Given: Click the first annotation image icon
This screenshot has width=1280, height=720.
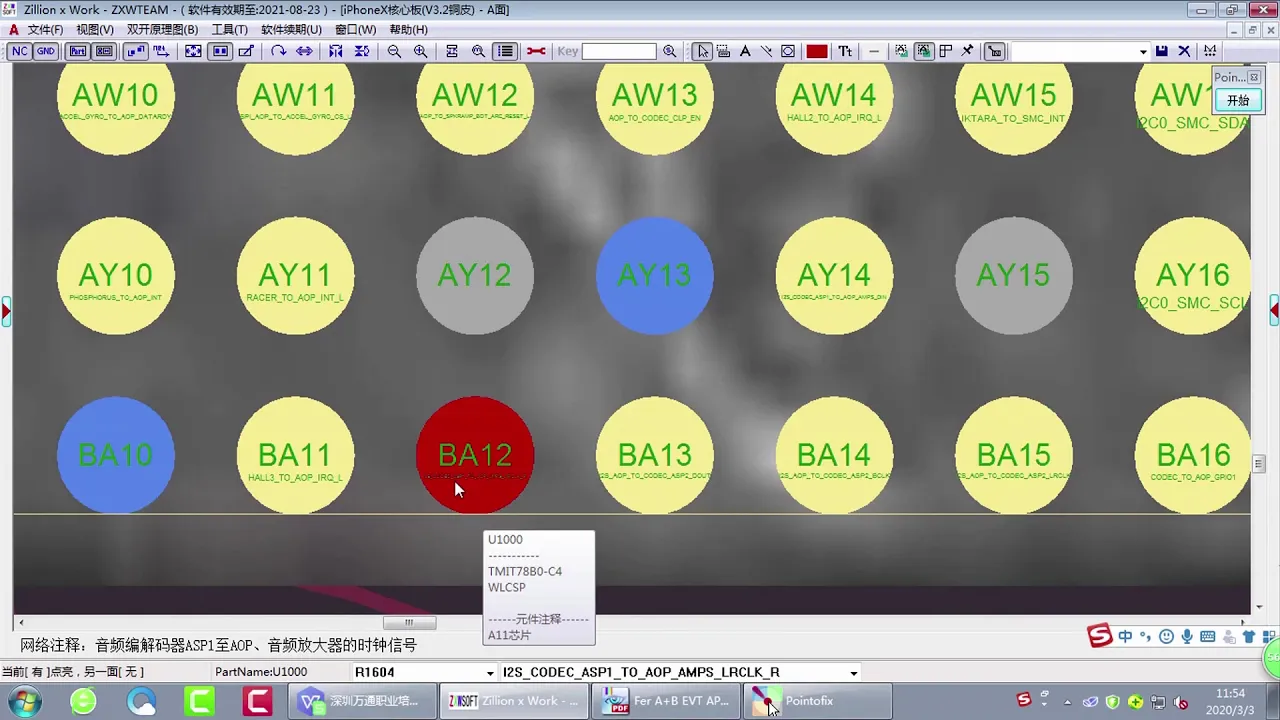Looking at the screenshot, I should point(901,51).
